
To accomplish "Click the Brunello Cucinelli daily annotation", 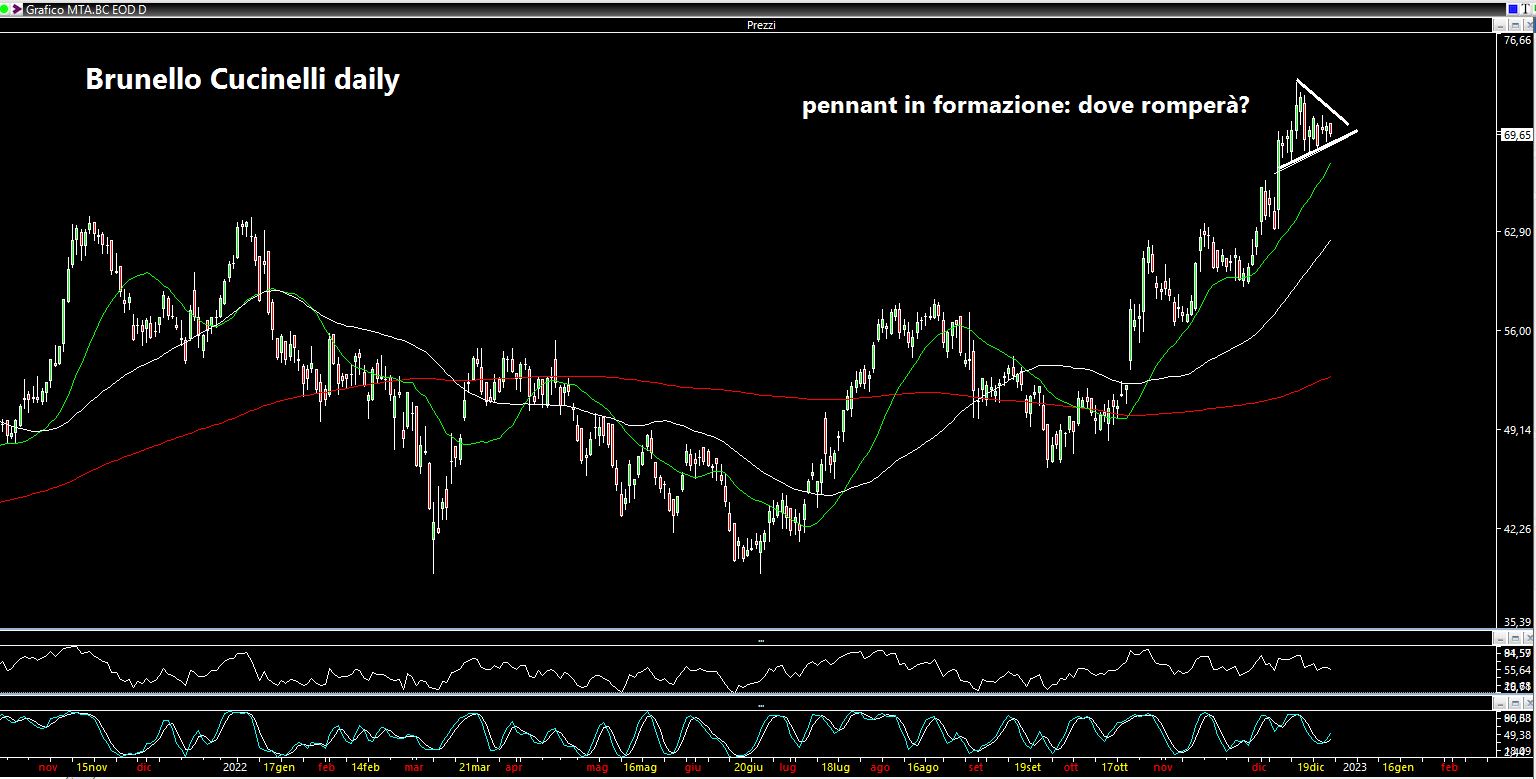I will click(x=243, y=79).
